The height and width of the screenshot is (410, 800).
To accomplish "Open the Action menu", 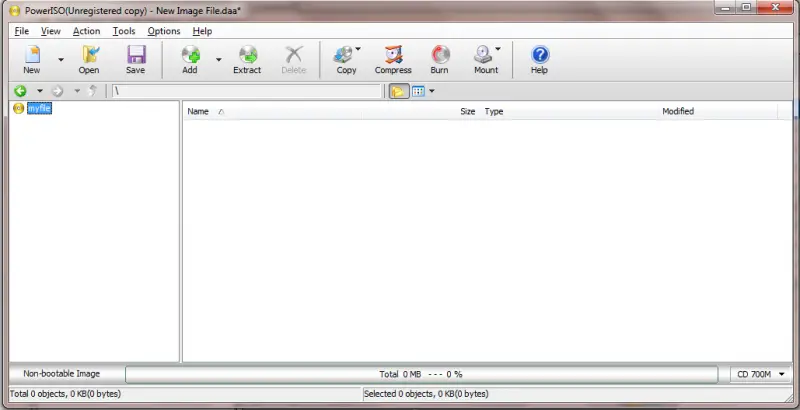I will tap(86, 31).
